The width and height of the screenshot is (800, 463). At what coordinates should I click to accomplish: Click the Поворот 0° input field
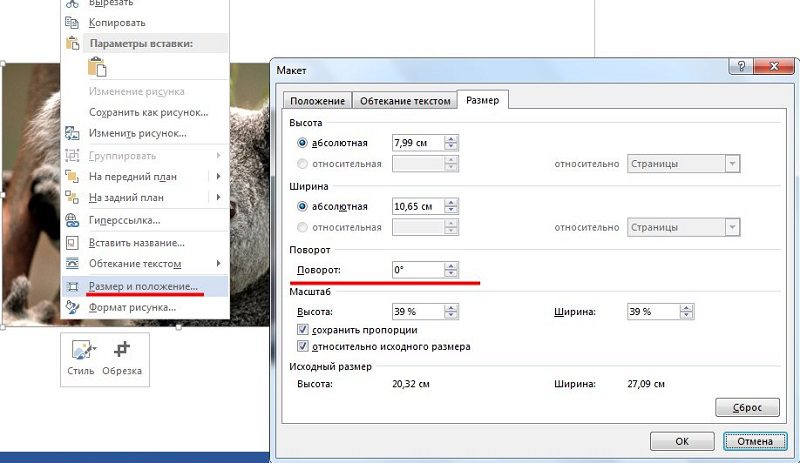418,270
